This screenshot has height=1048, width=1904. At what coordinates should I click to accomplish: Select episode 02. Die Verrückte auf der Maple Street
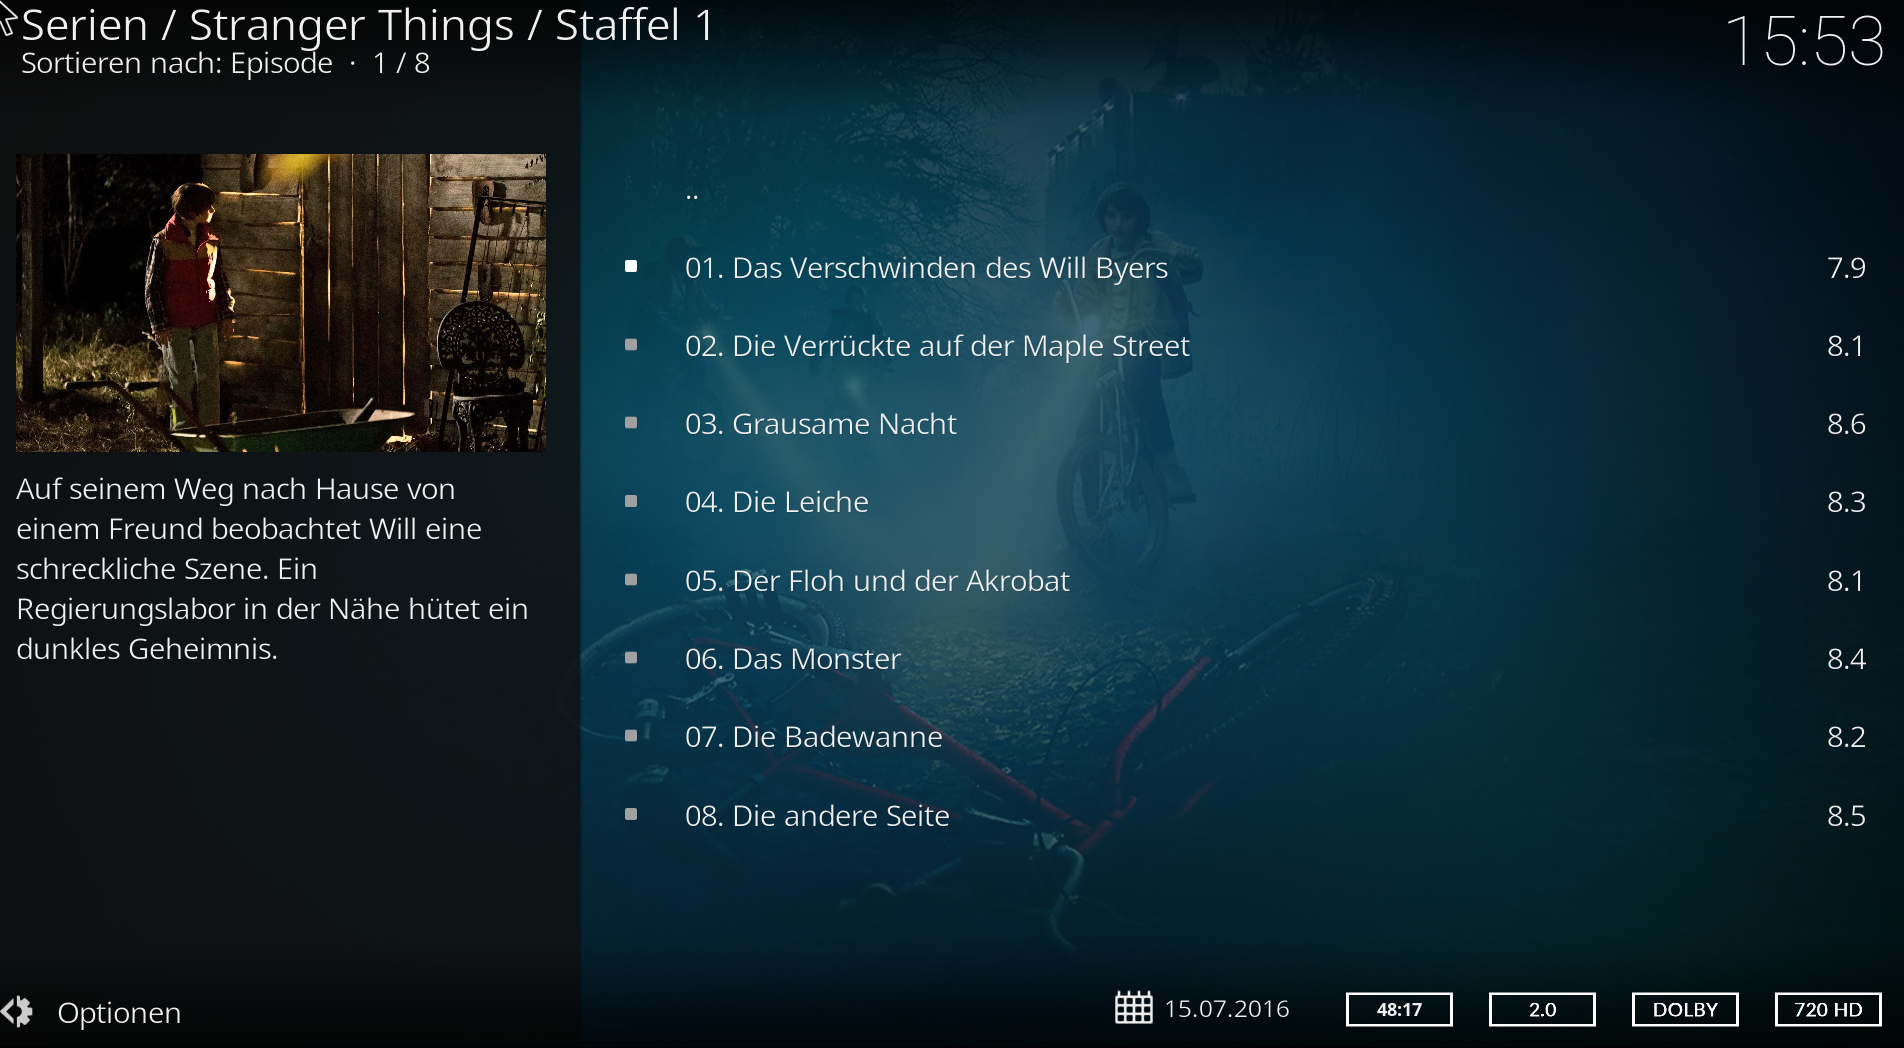(x=1242, y=345)
